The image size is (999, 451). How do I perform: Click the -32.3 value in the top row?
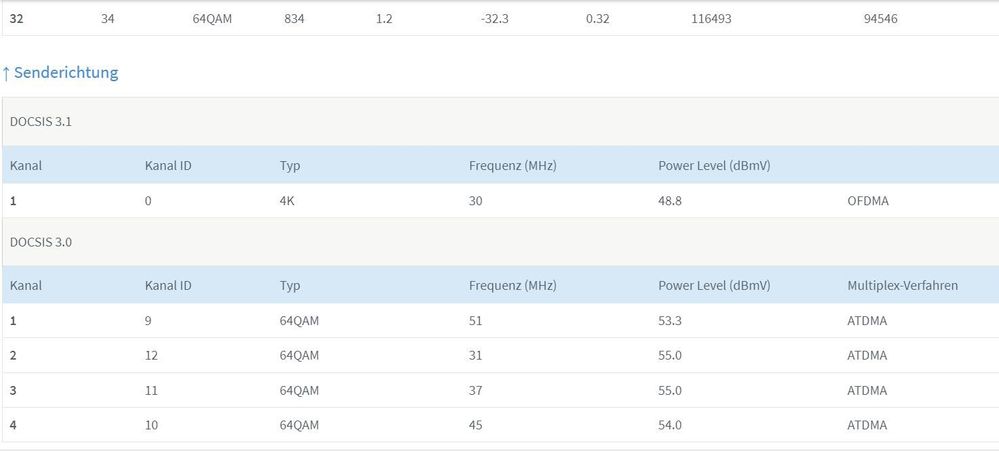coord(494,18)
